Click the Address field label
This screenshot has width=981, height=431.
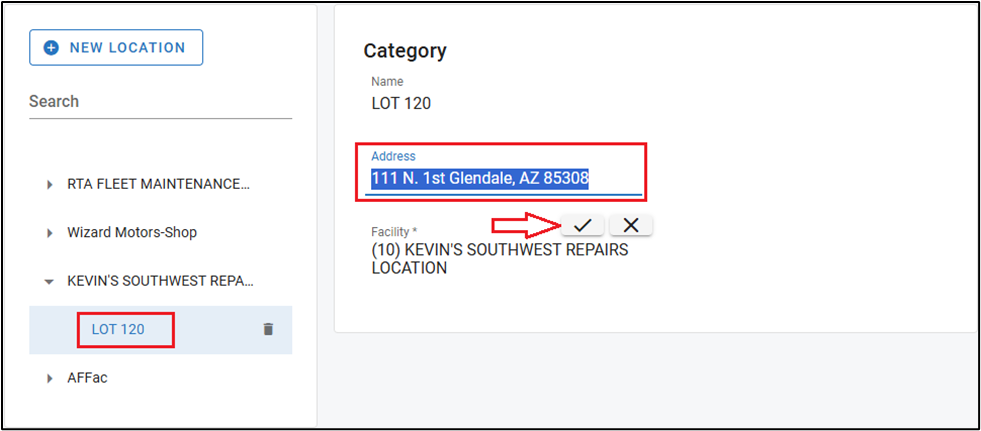click(x=393, y=156)
